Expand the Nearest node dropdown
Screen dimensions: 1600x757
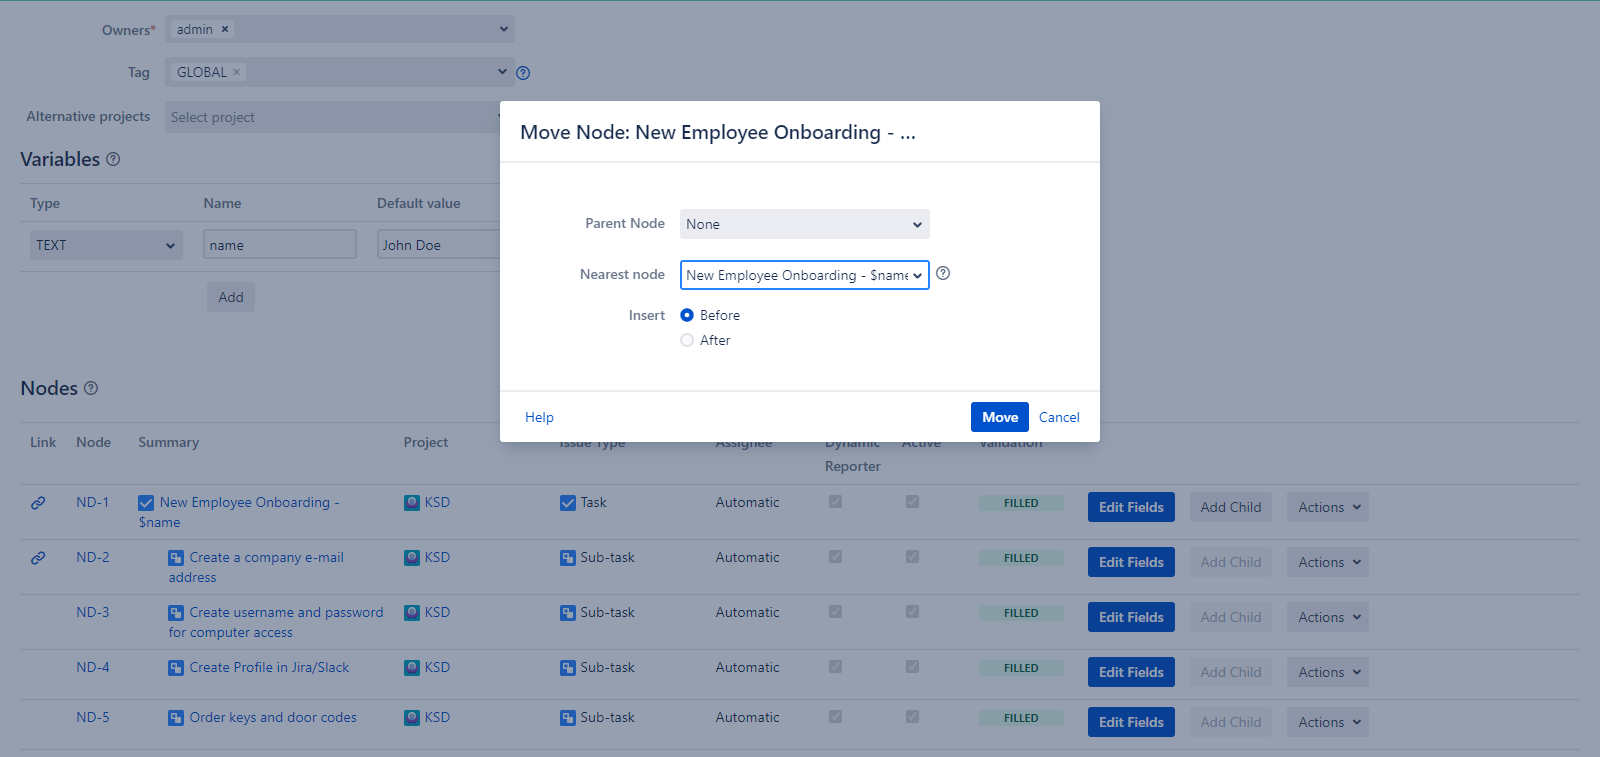804,275
